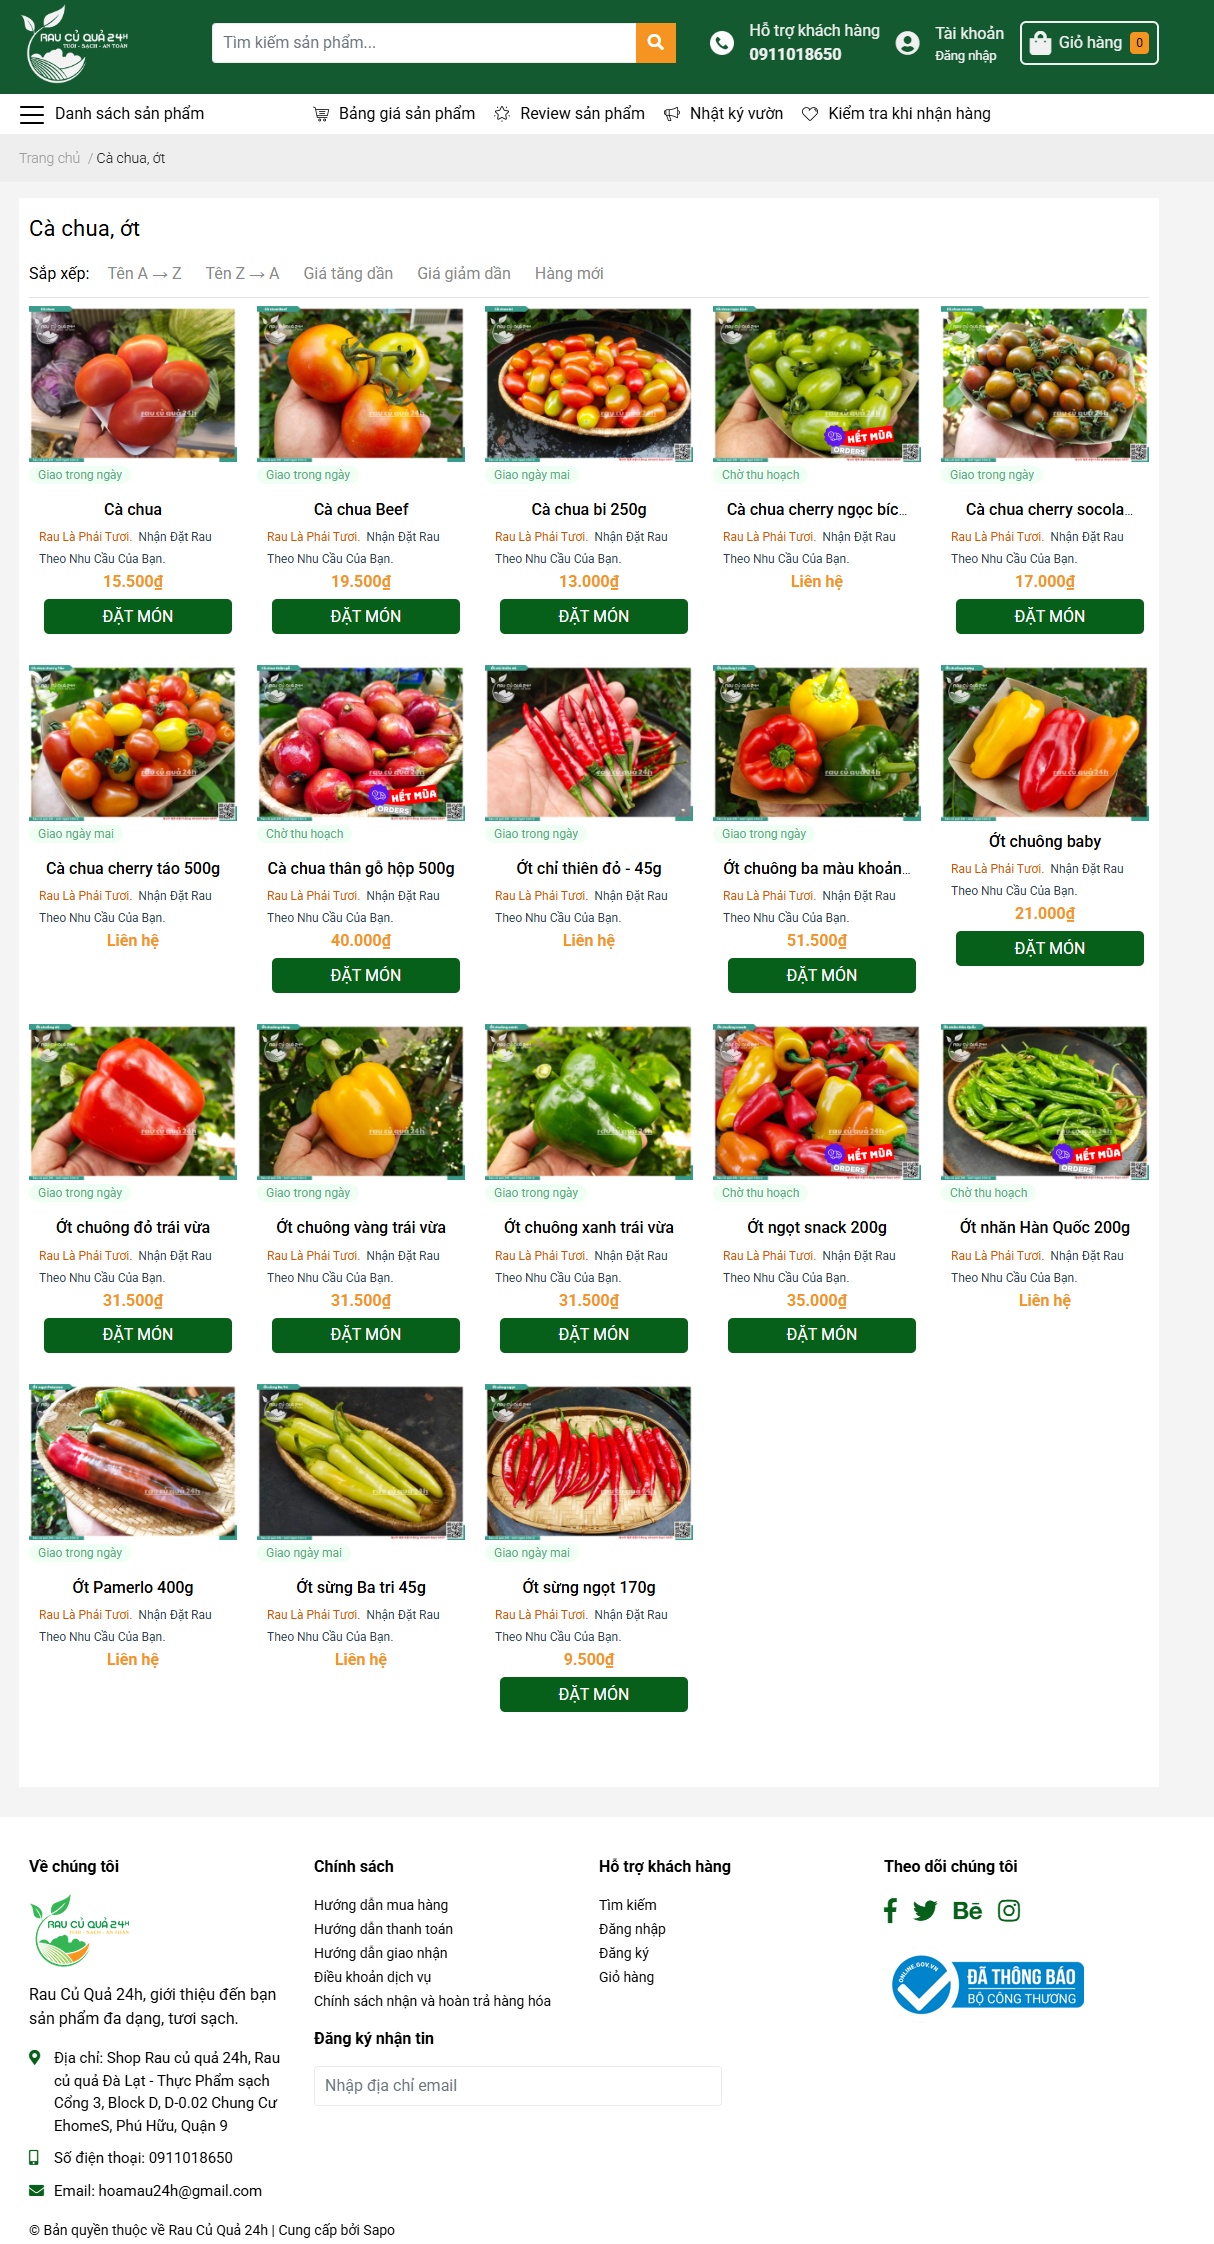Open the Giỏ hàng shopping cart

[1089, 43]
